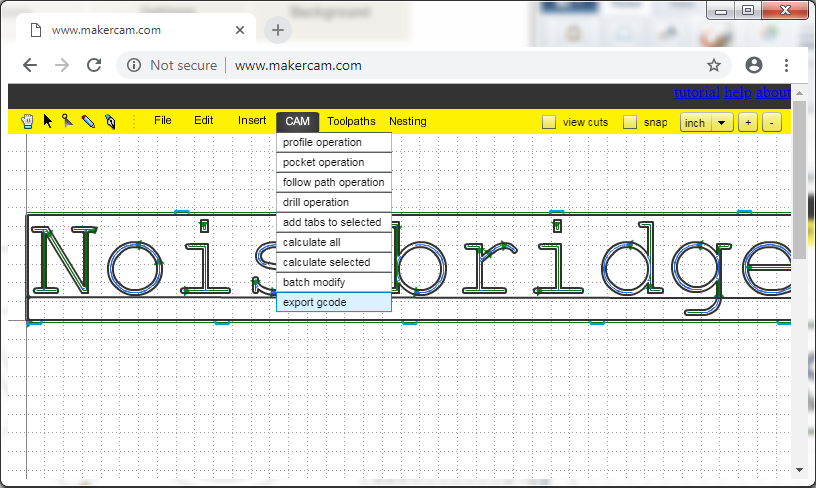Reload the makercam page
Image resolution: width=818 pixels, height=488 pixels.
point(94,65)
